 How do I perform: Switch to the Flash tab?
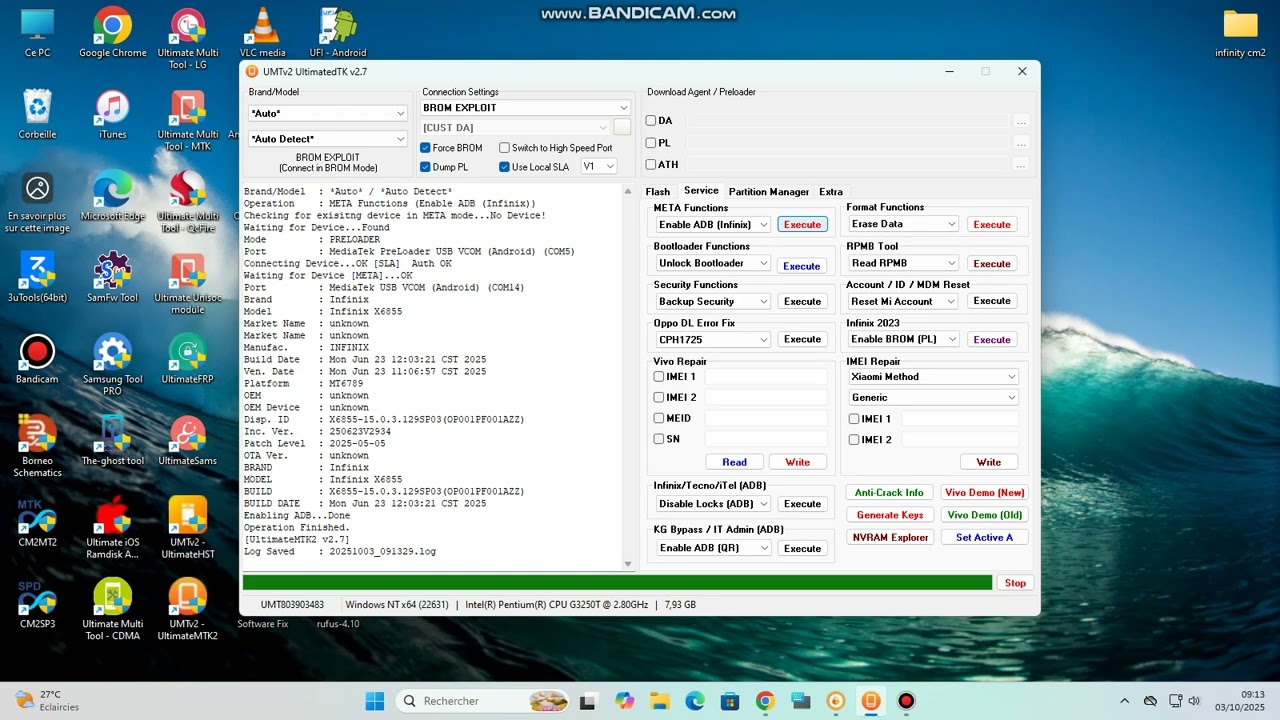coord(658,192)
